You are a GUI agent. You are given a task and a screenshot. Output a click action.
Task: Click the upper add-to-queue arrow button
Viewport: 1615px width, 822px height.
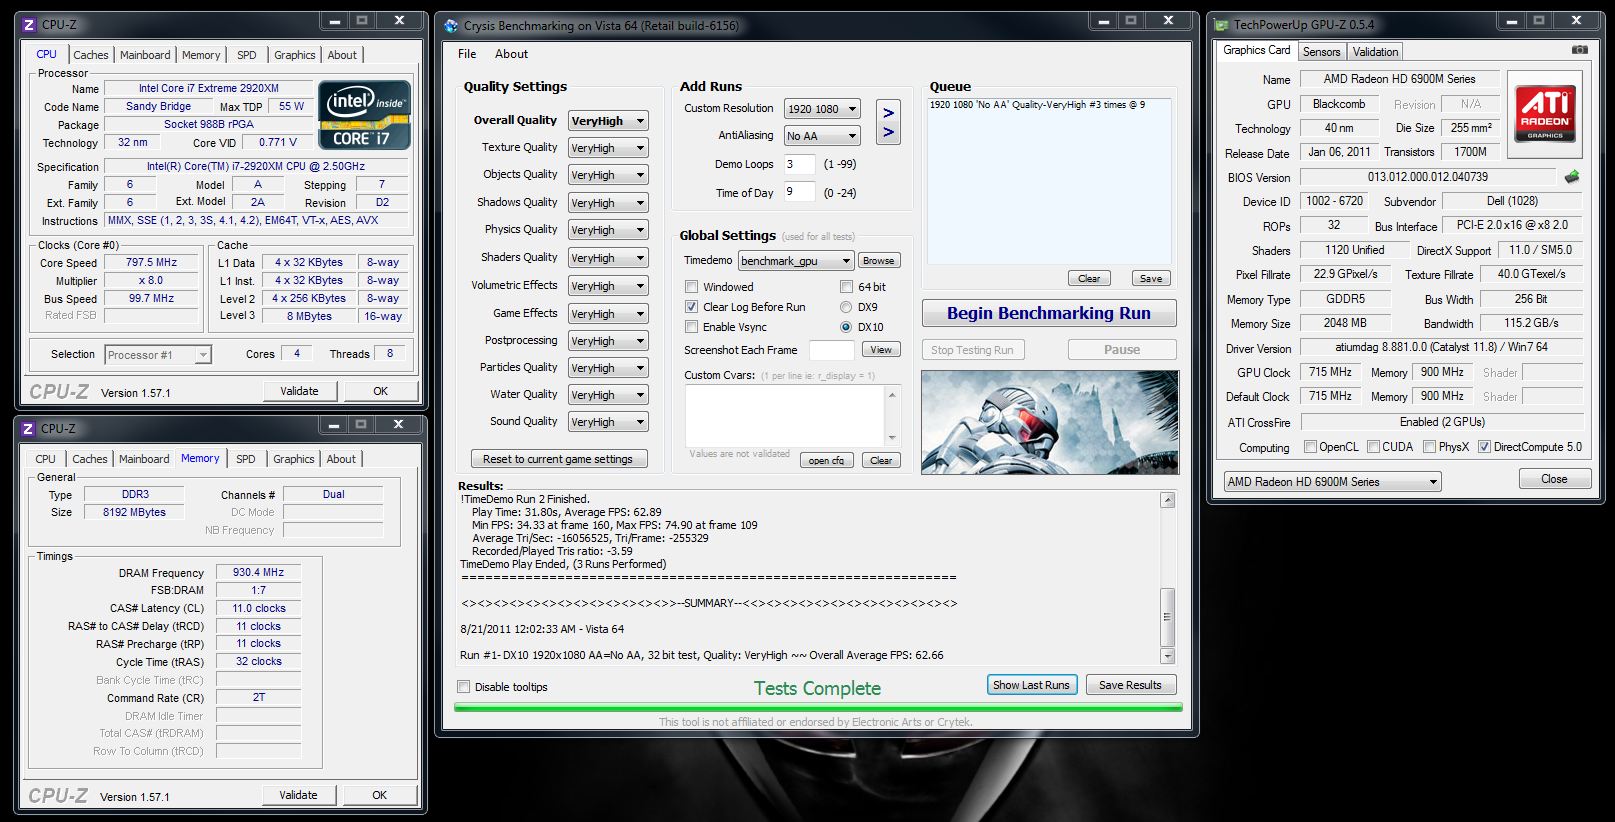[x=888, y=113]
